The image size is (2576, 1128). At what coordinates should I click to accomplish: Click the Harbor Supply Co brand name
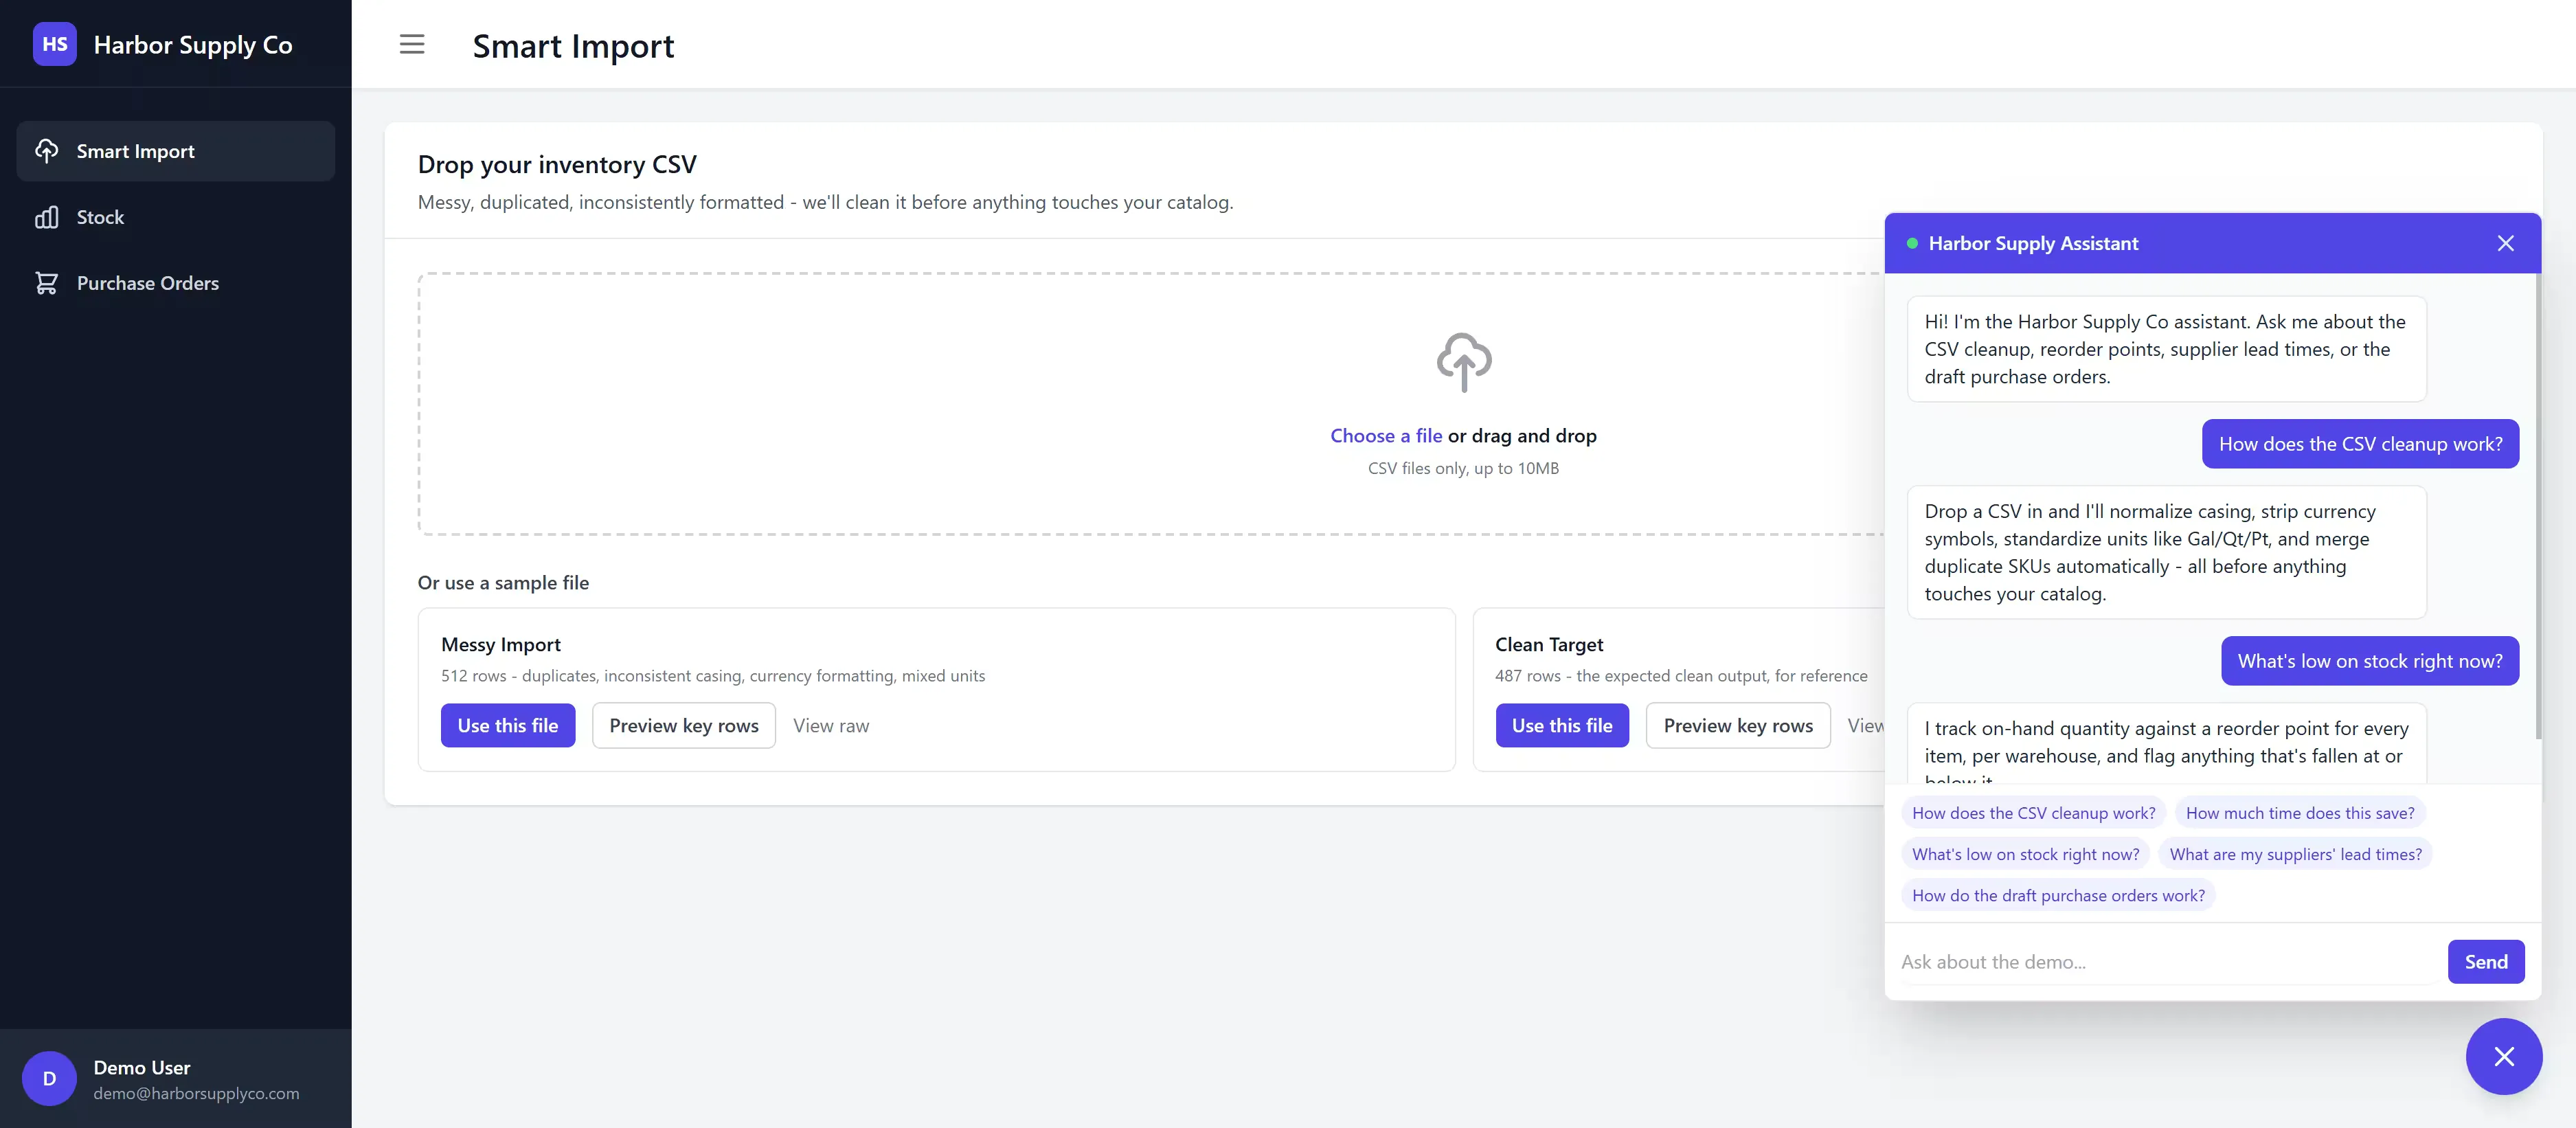tap(193, 44)
